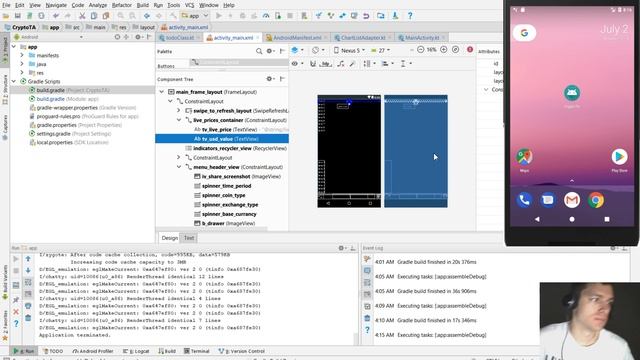Click the green Run app play icon

pos(219,16)
